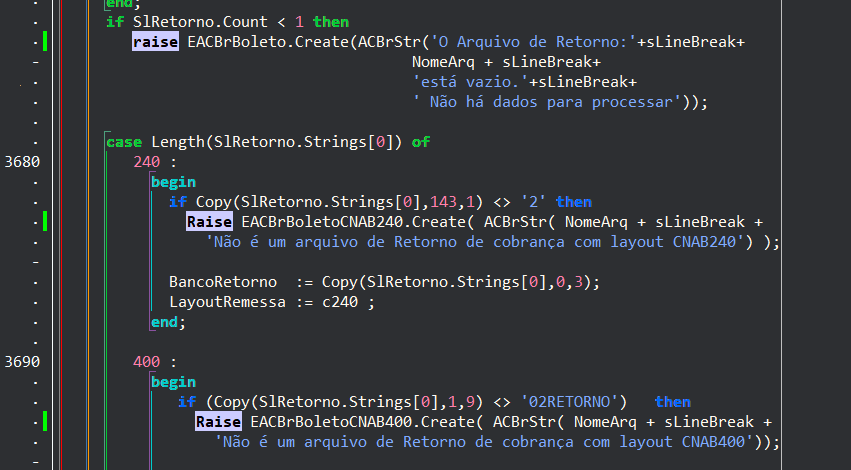Click 'then' after 'SlRetorno.Count < 1'

[331, 22]
